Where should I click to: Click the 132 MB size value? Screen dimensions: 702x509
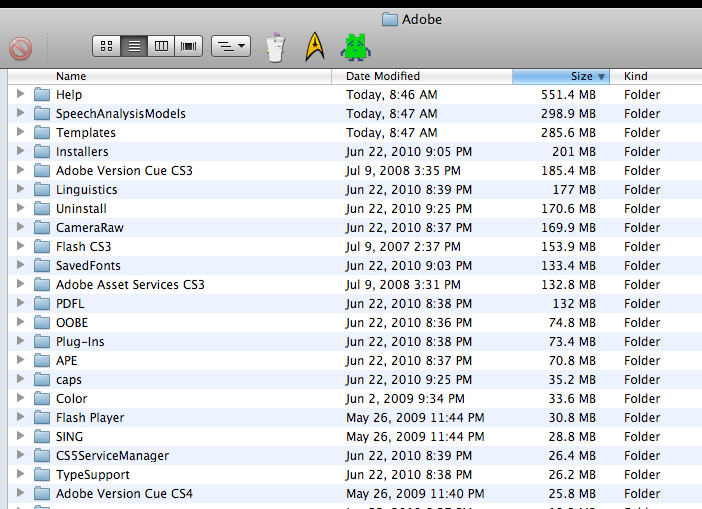[574, 304]
